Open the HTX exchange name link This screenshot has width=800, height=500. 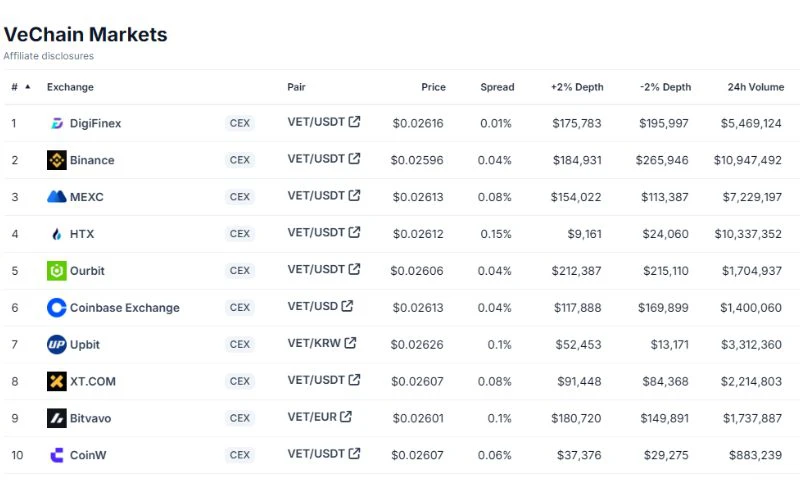82,234
